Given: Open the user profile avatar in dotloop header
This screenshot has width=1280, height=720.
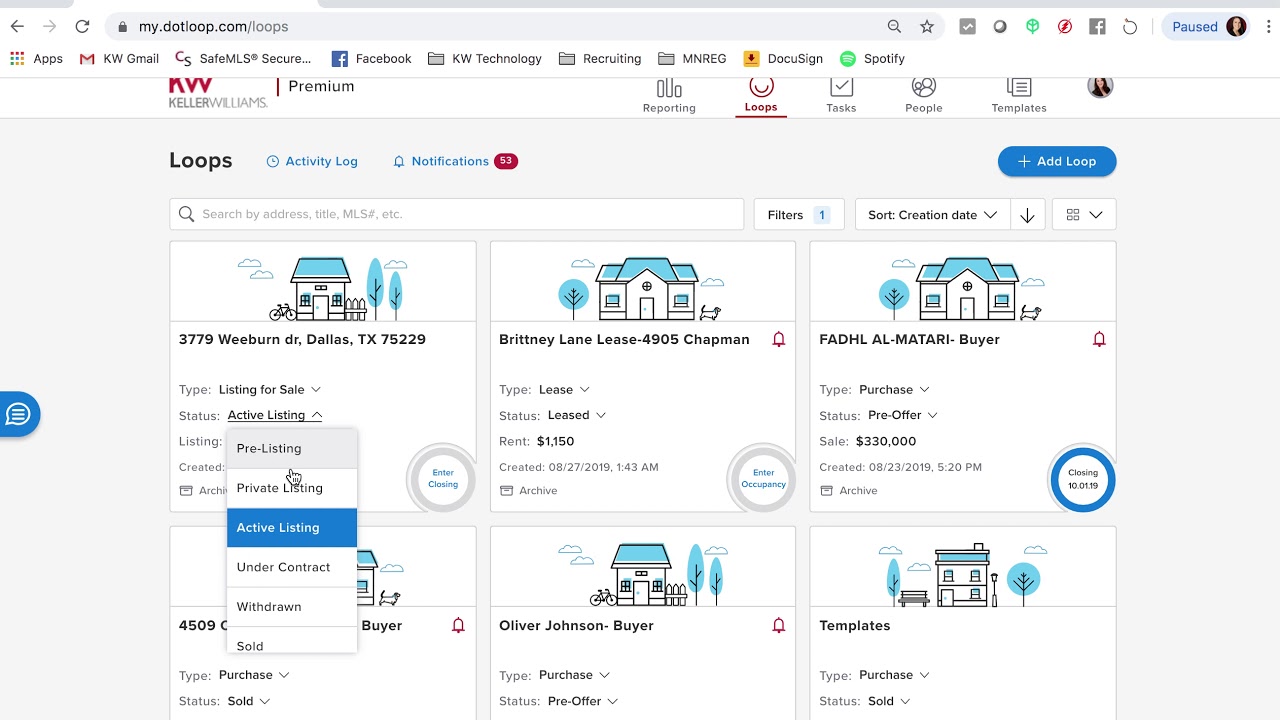Looking at the screenshot, I should pos(1100,87).
